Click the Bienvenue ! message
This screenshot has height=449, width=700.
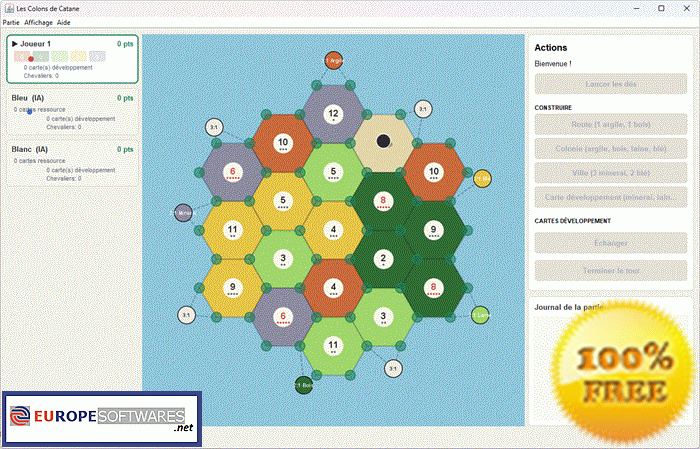553,64
